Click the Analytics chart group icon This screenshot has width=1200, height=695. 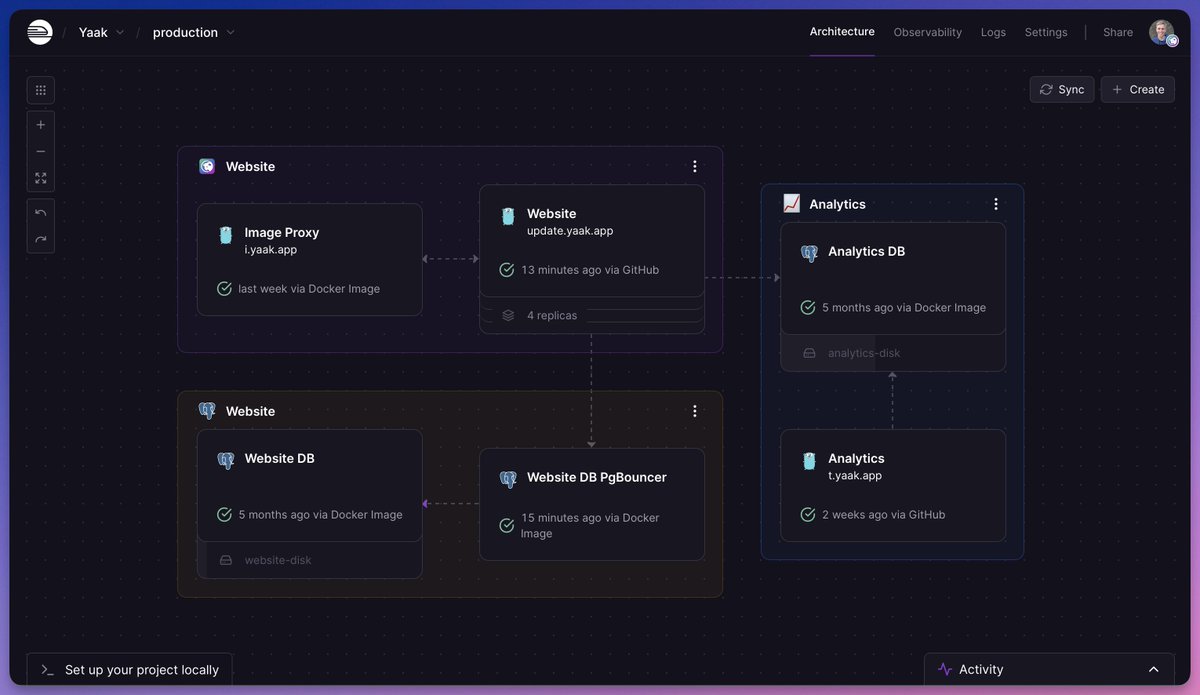click(x=791, y=204)
